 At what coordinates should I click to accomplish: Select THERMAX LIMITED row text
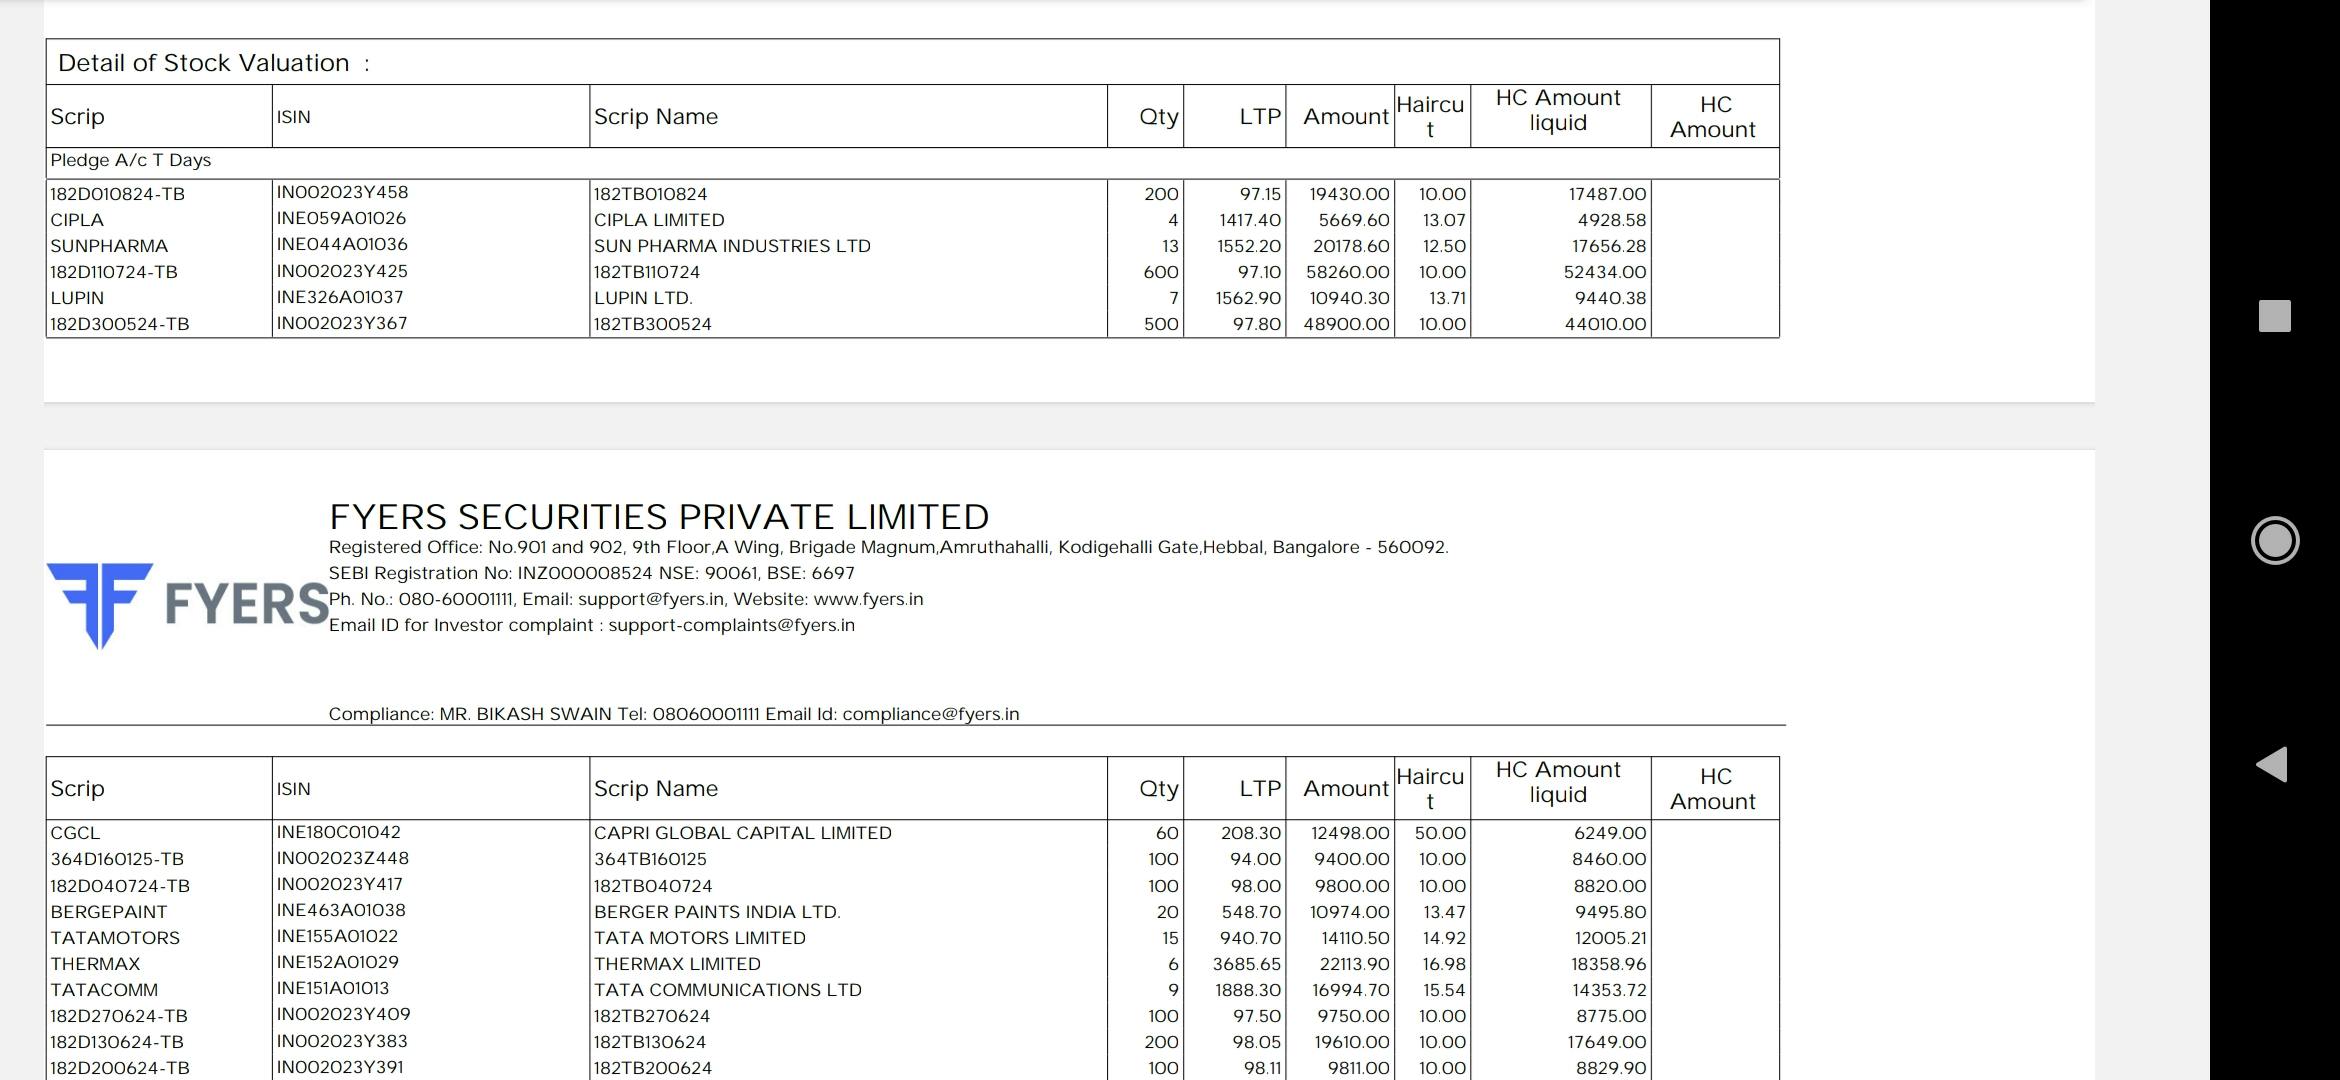tap(677, 964)
